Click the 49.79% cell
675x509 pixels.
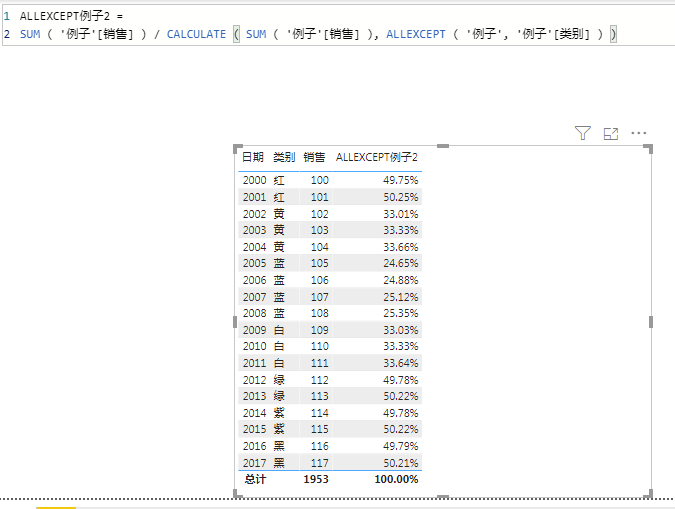click(x=400, y=447)
